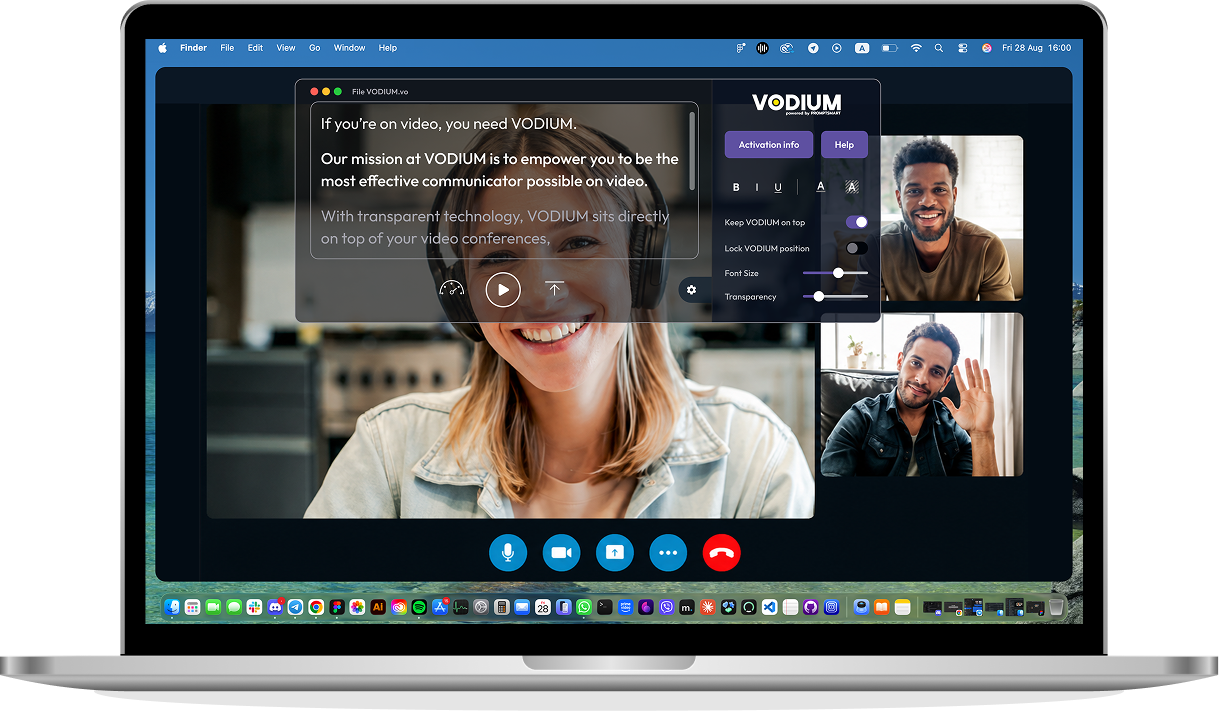Adjust the Font Size slider
This screenshot has width=1219, height=711.
pos(836,273)
